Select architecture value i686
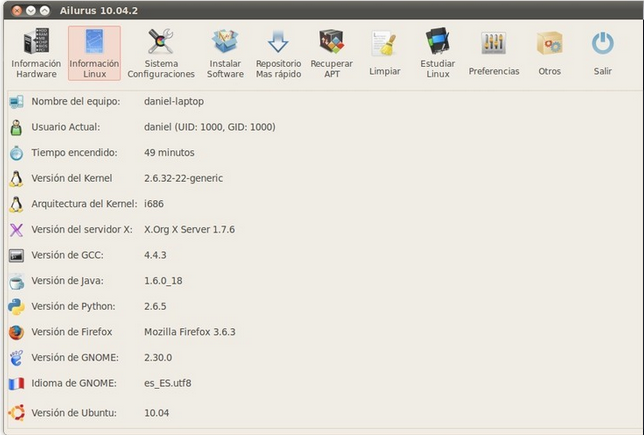This screenshot has height=435, width=644. pos(154,204)
